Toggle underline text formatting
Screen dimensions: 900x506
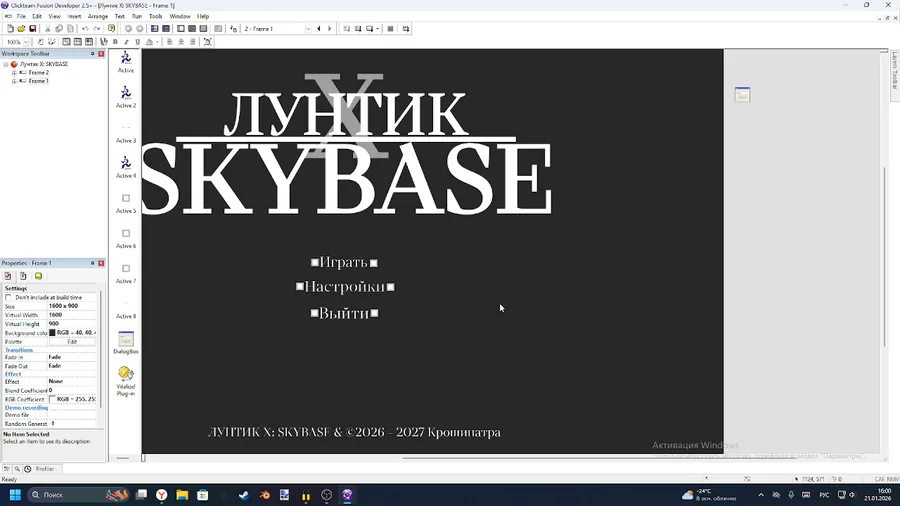point(137,42)
